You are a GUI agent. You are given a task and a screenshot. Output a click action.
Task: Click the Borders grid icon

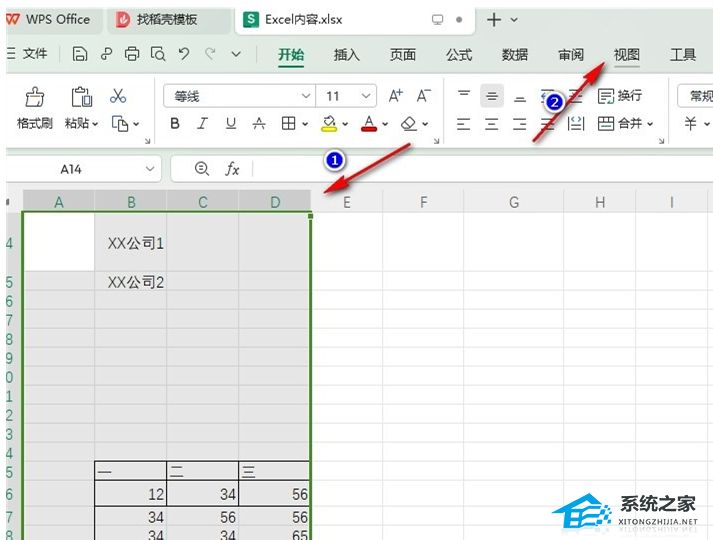click(x=288, y=123)
